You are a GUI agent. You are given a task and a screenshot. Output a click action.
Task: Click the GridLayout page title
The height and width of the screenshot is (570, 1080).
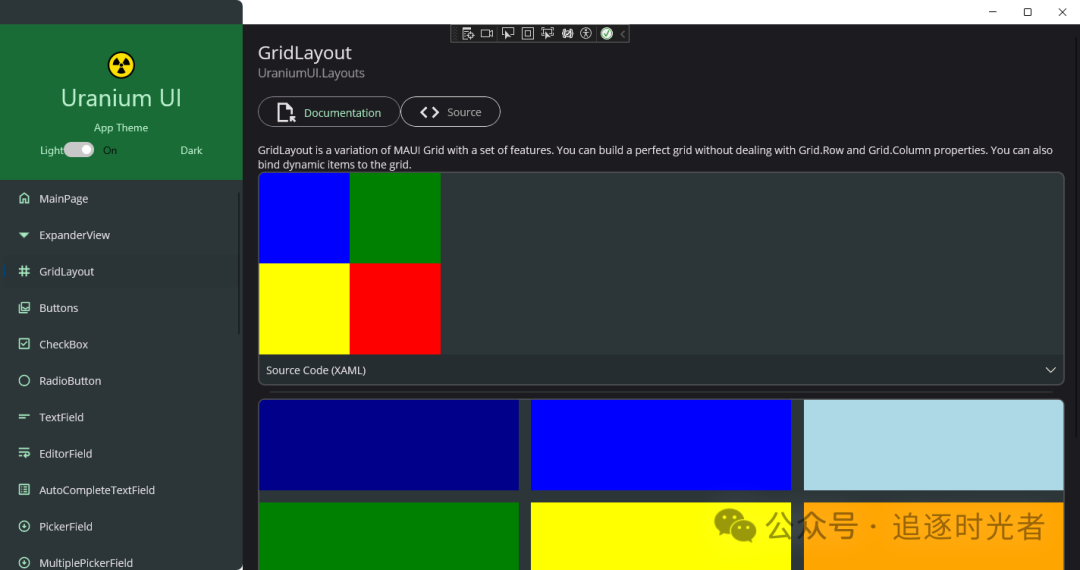point(304,53)
